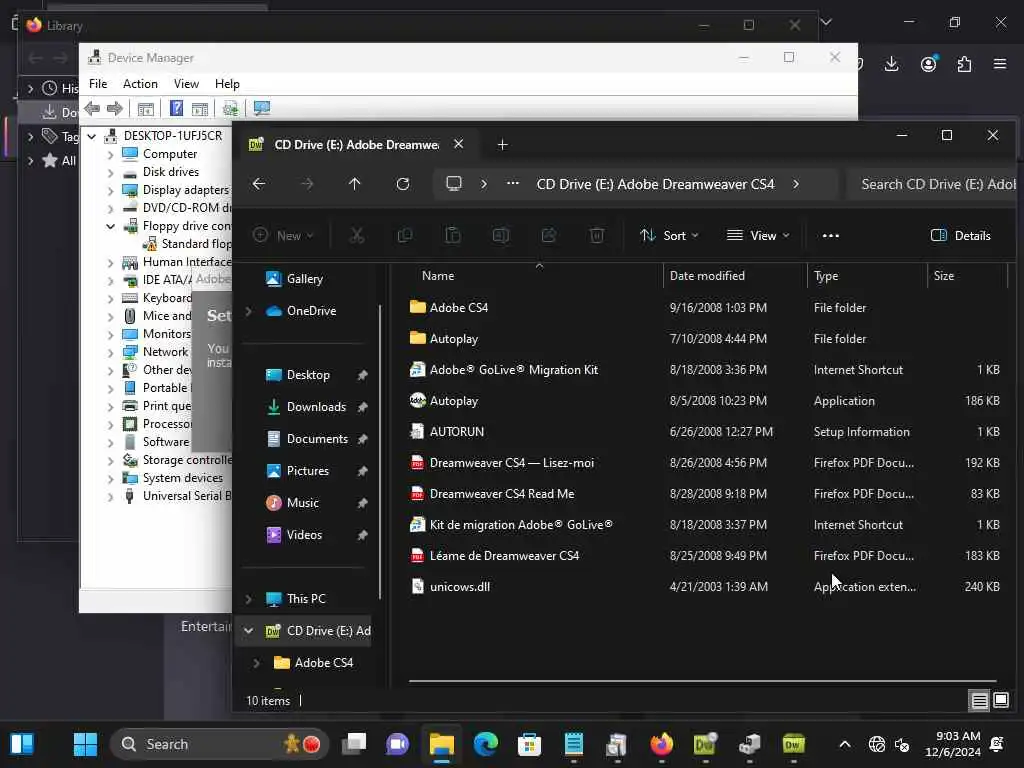This screenshot has height=768, width=1024.
Task: Expand Monitors node in Device Manager
Action: [110, 334]
